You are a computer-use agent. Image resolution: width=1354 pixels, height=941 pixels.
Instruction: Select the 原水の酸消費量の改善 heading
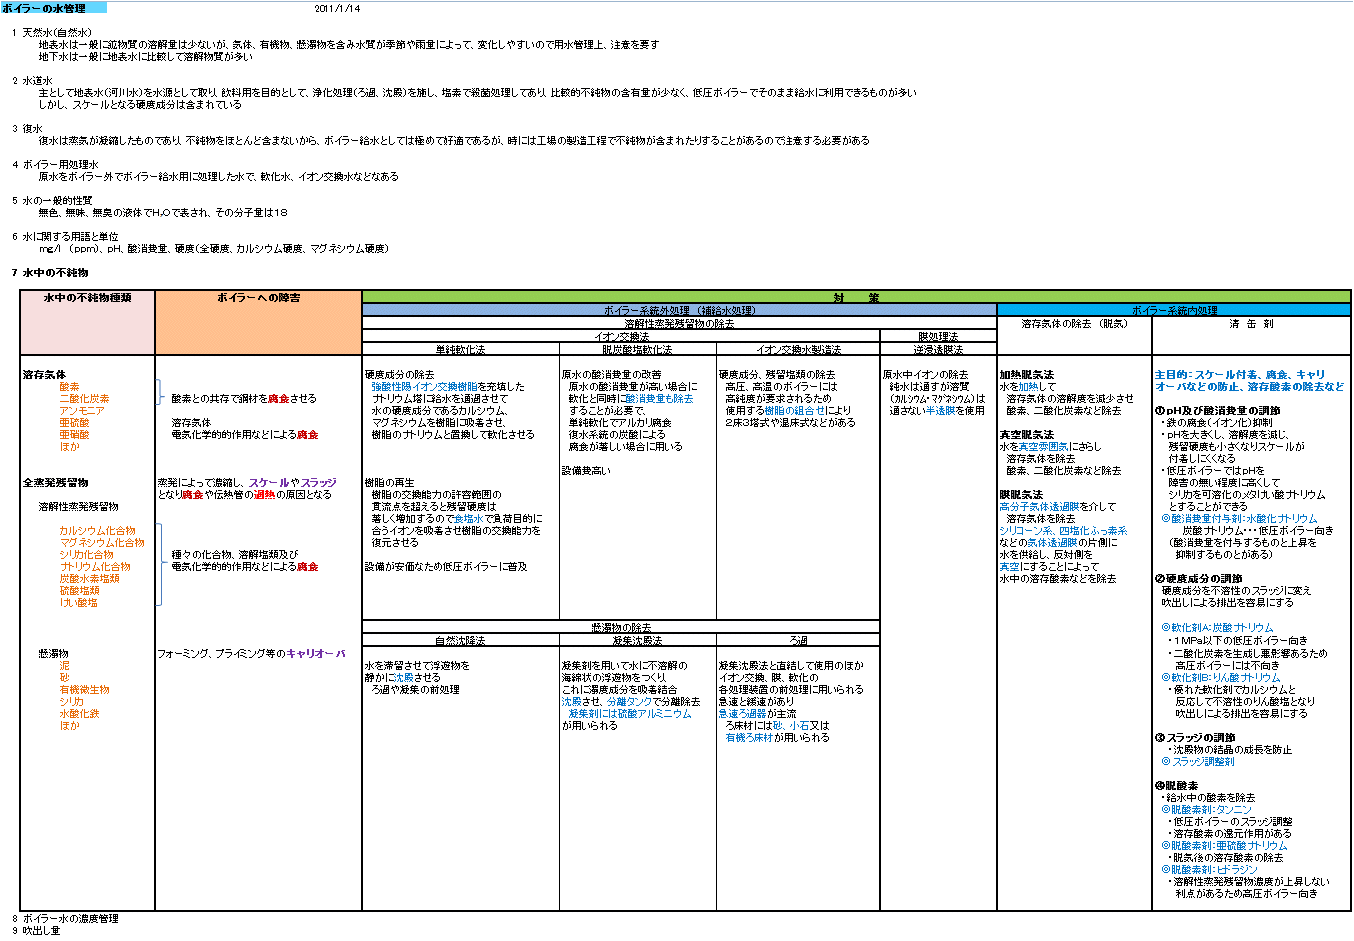tap(611, 375)
